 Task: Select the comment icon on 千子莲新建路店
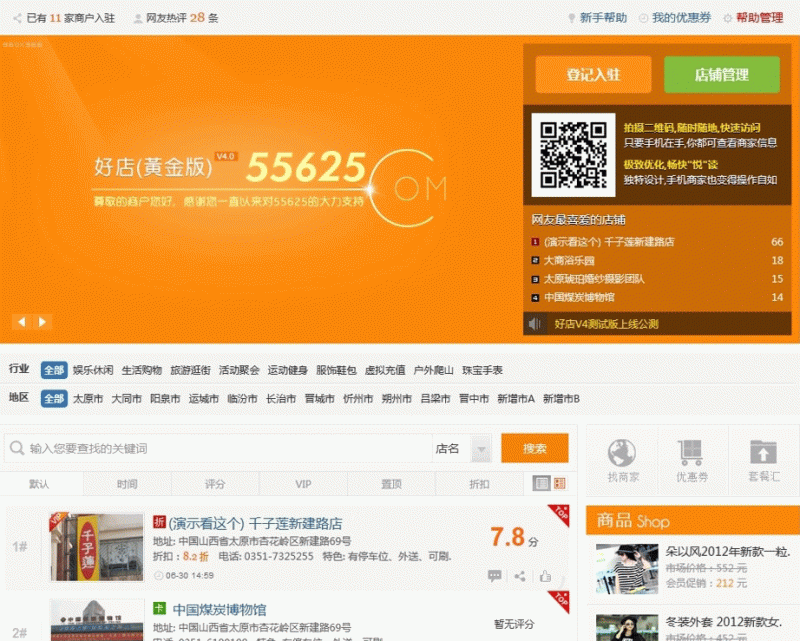click(x=495, y=575)
